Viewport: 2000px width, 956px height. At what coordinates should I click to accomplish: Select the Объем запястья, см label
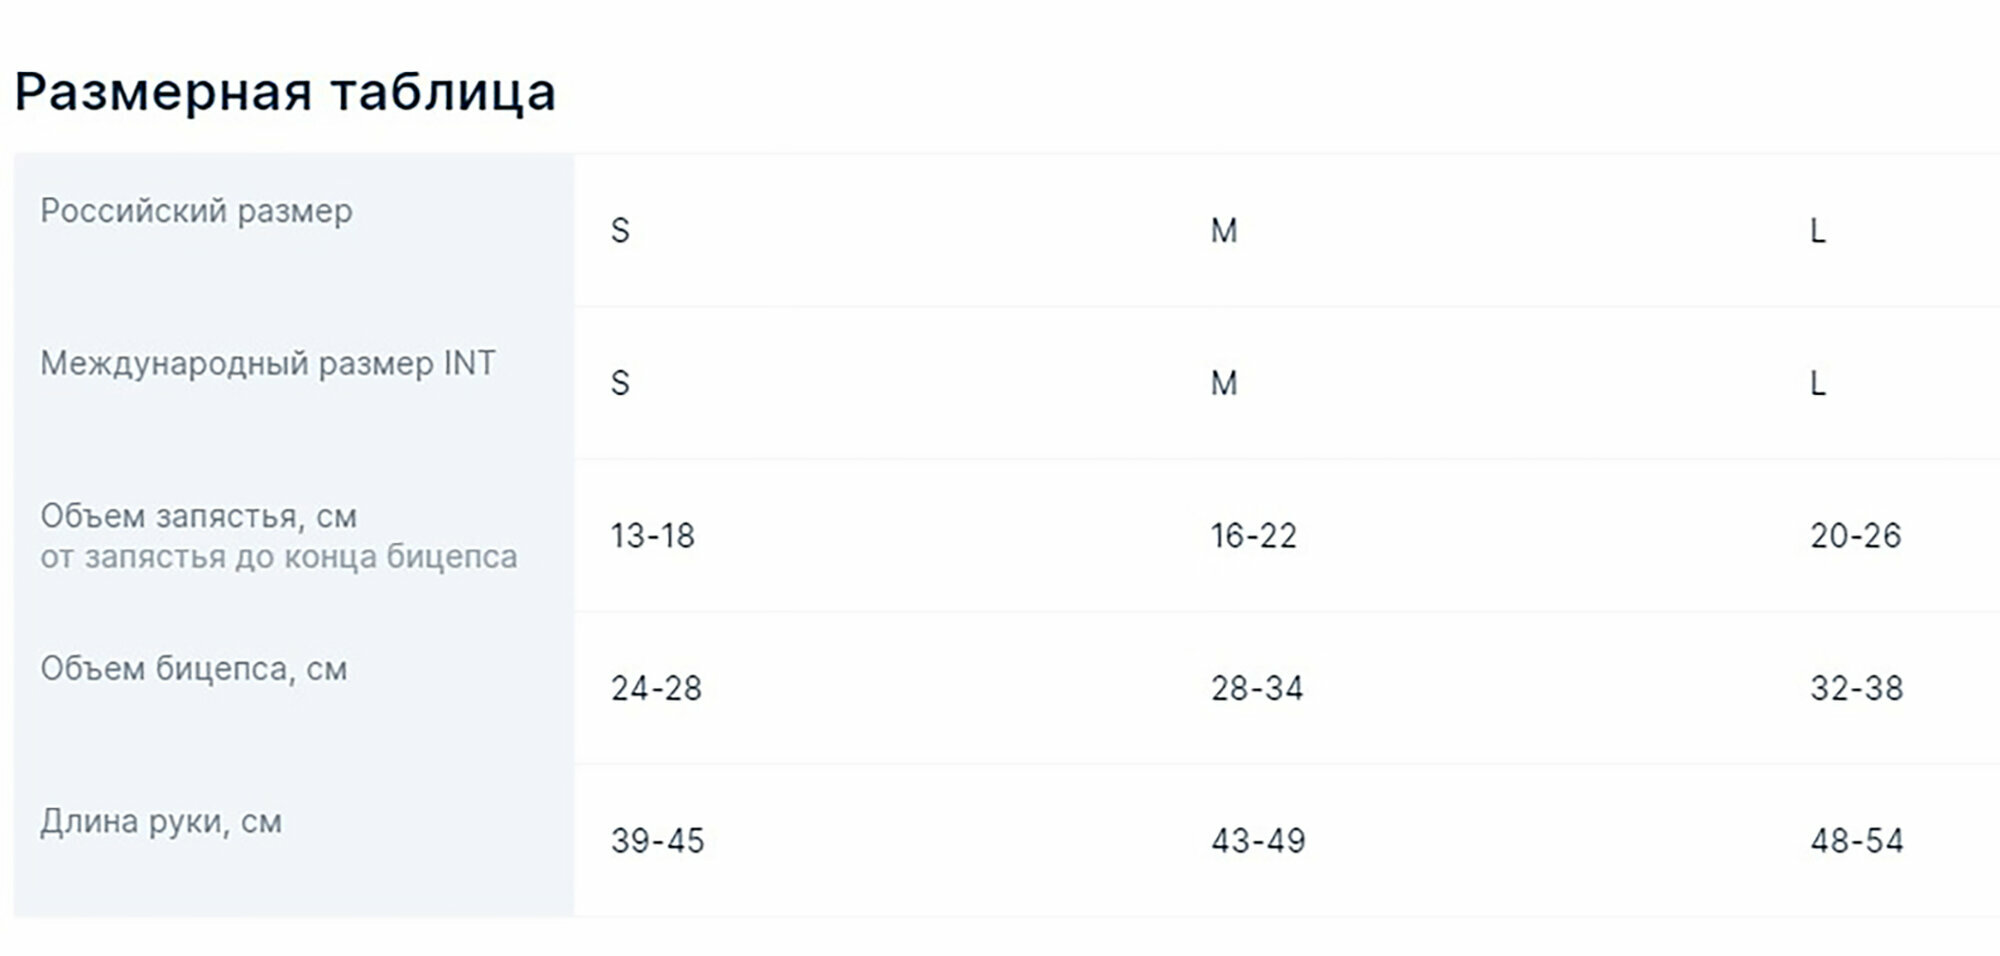tap(198, 516)
